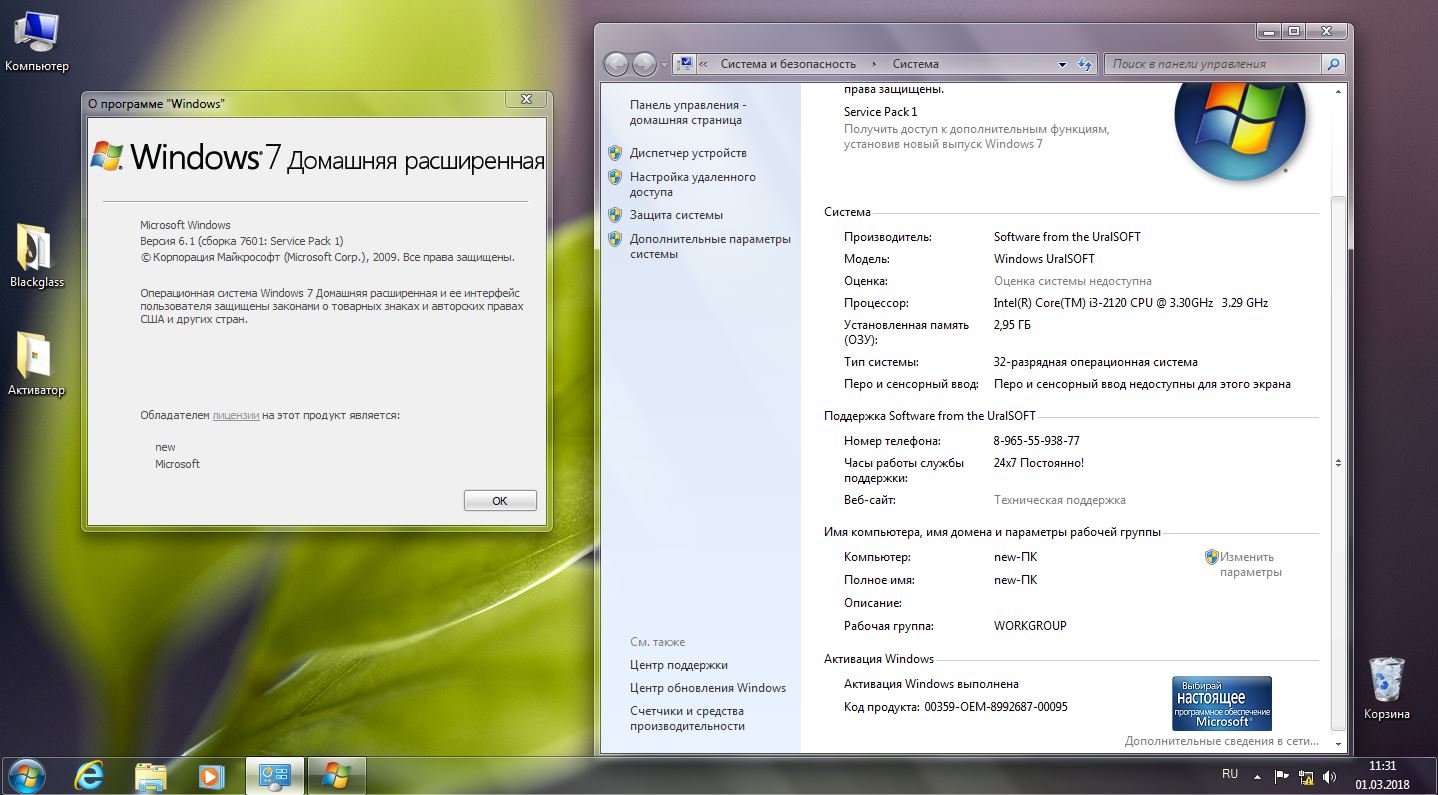Image resolution: width=1438 pixels, height=795 pixels.
Task: Select the Система breadcrumb segment
Action: [x=915, y=64]
